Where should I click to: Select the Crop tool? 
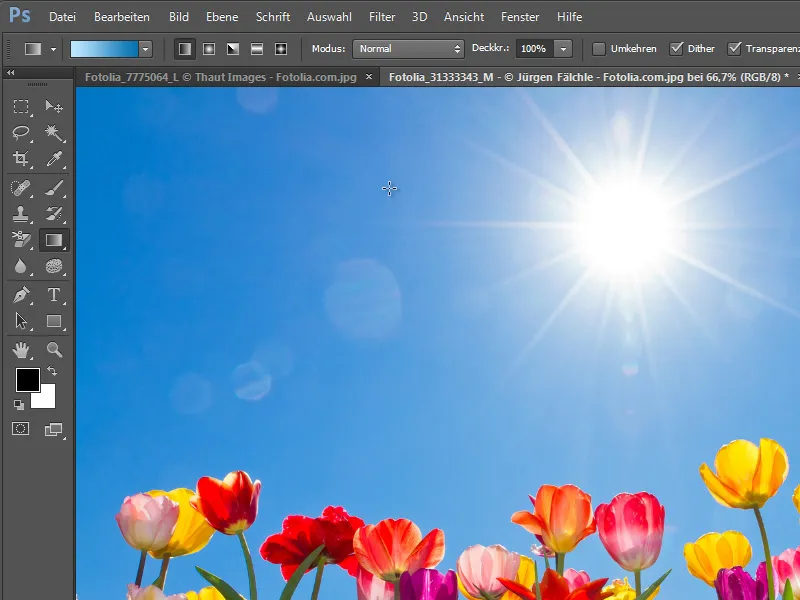[21, 159]
